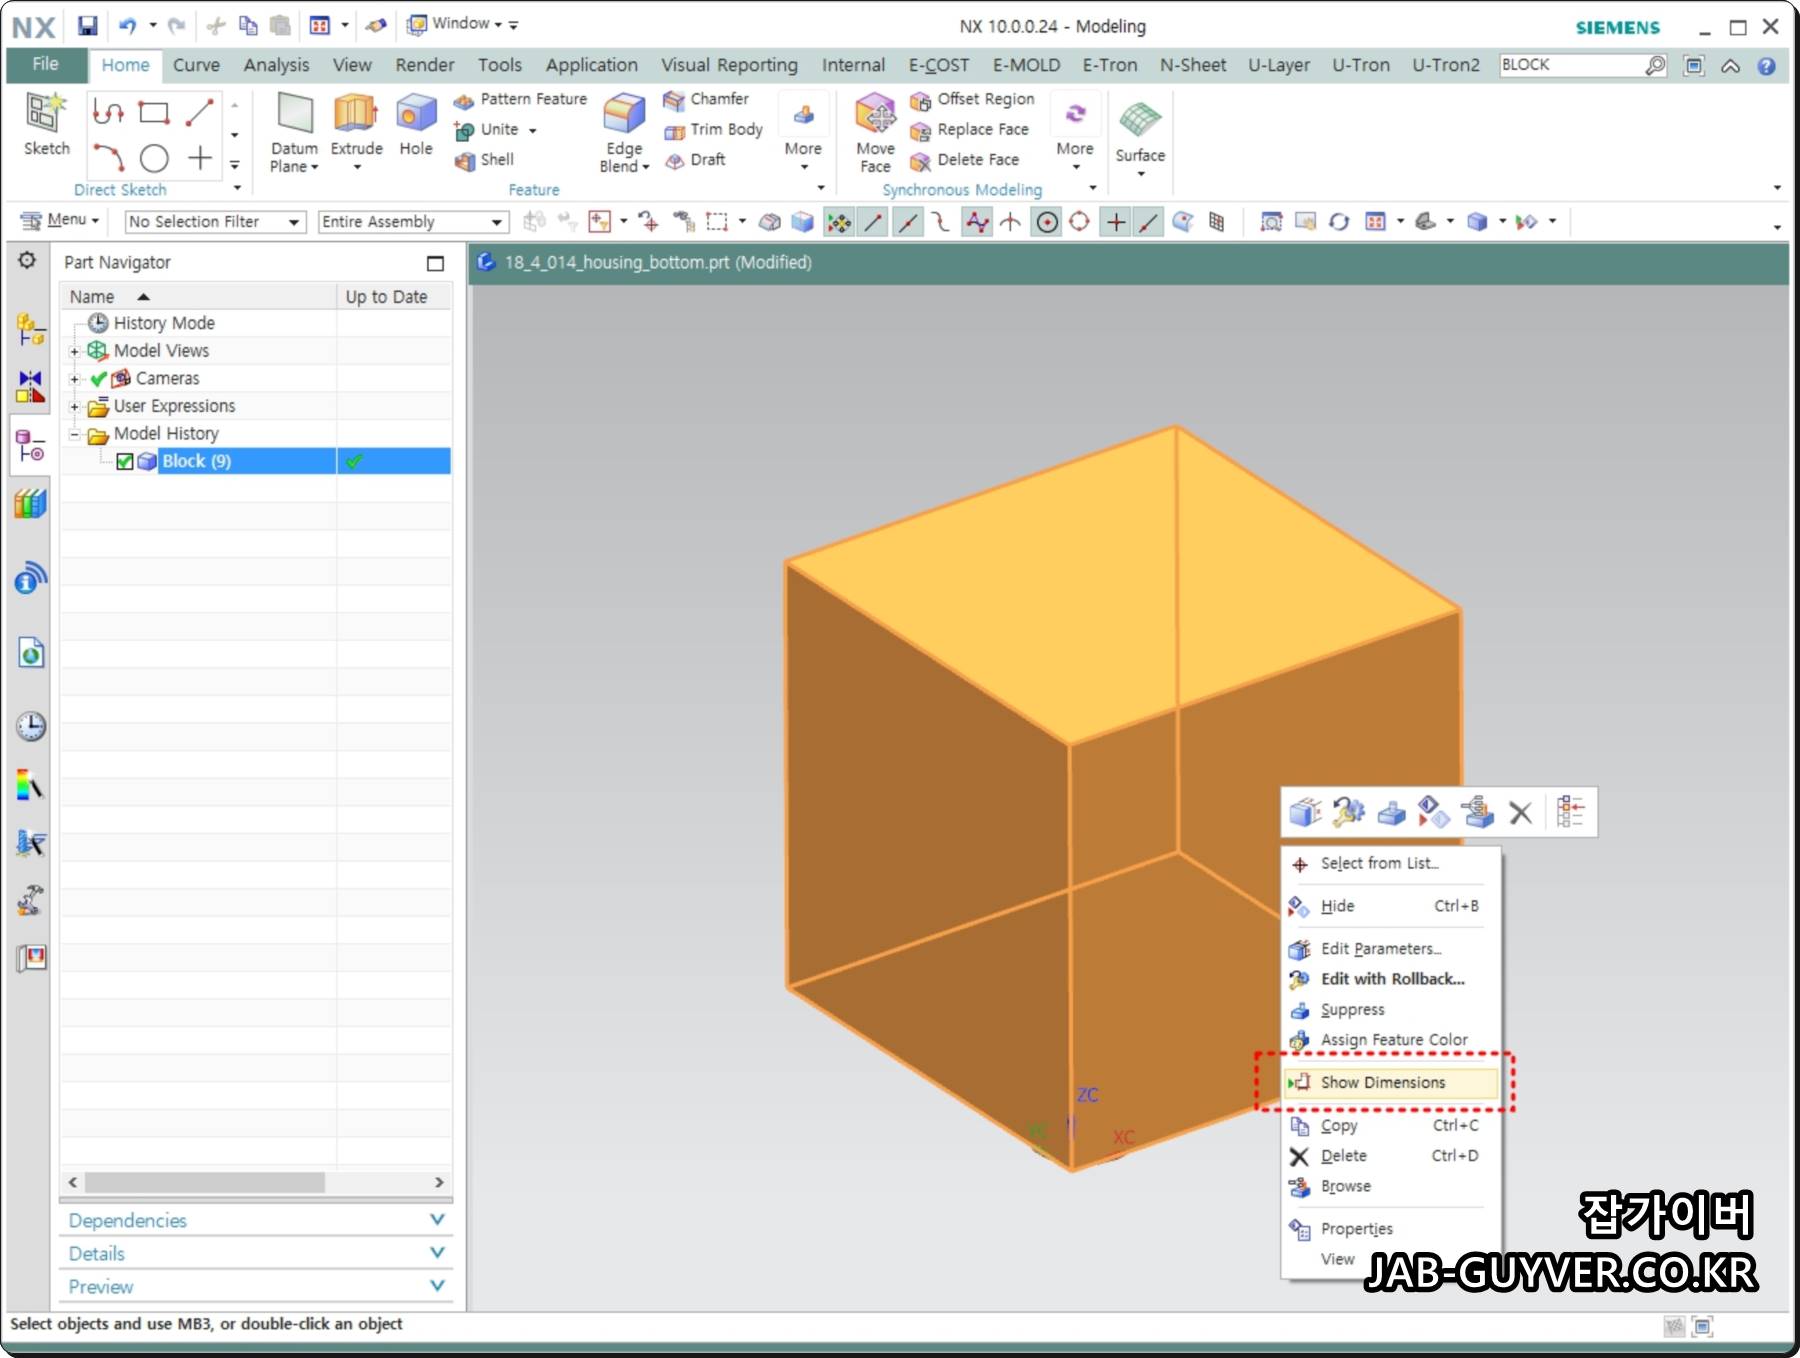The width and height of the screenshot is (1800, 1358).
Task: Click Edit with Rollback option
Action: click(1391, 979)
